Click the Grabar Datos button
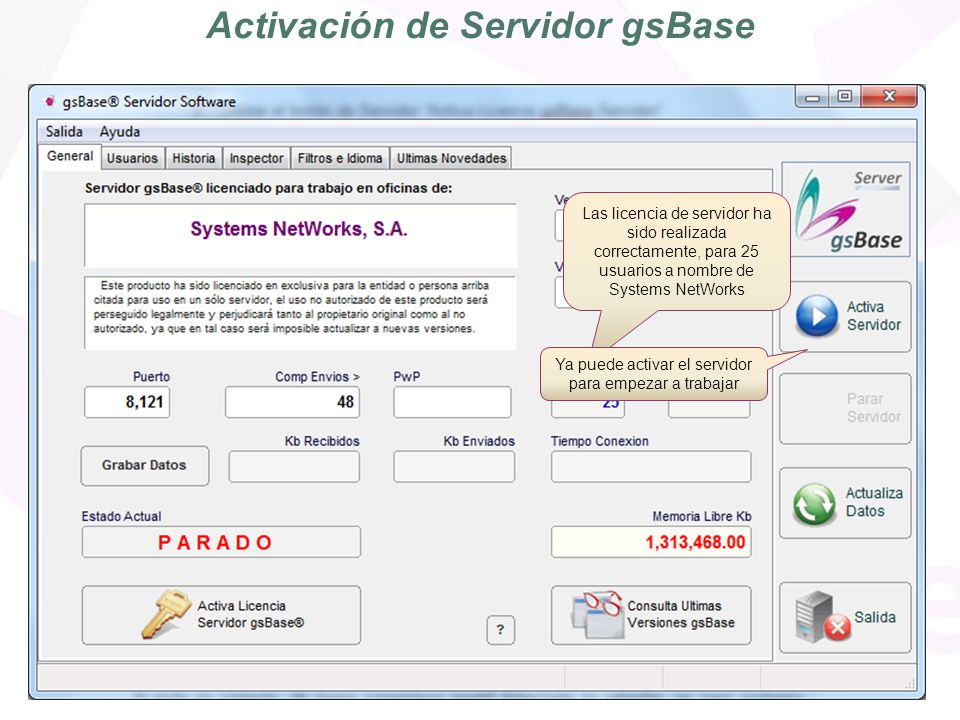Viewport: 960px width, 720px height. [x=144, y=465]
